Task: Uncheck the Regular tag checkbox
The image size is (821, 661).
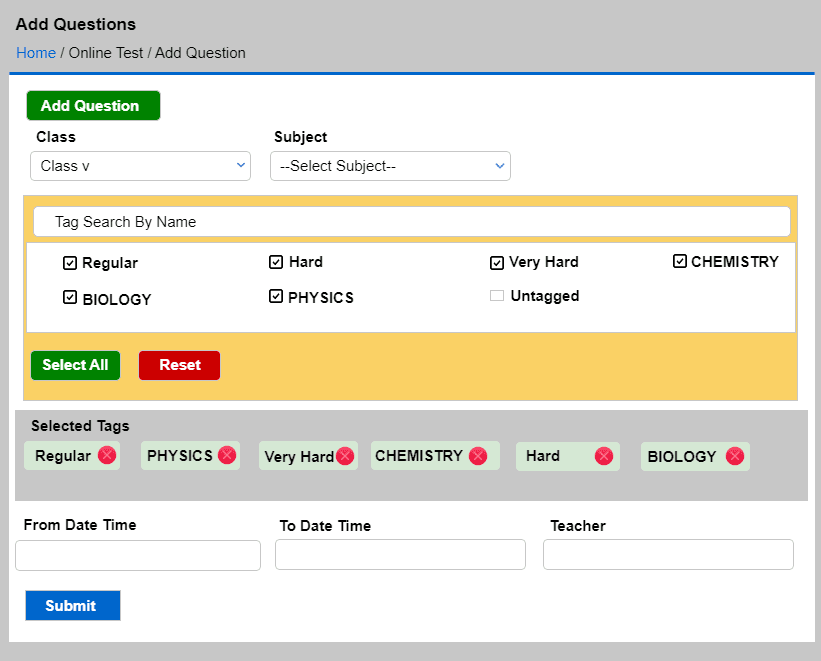Action: (x=70, y=262)
